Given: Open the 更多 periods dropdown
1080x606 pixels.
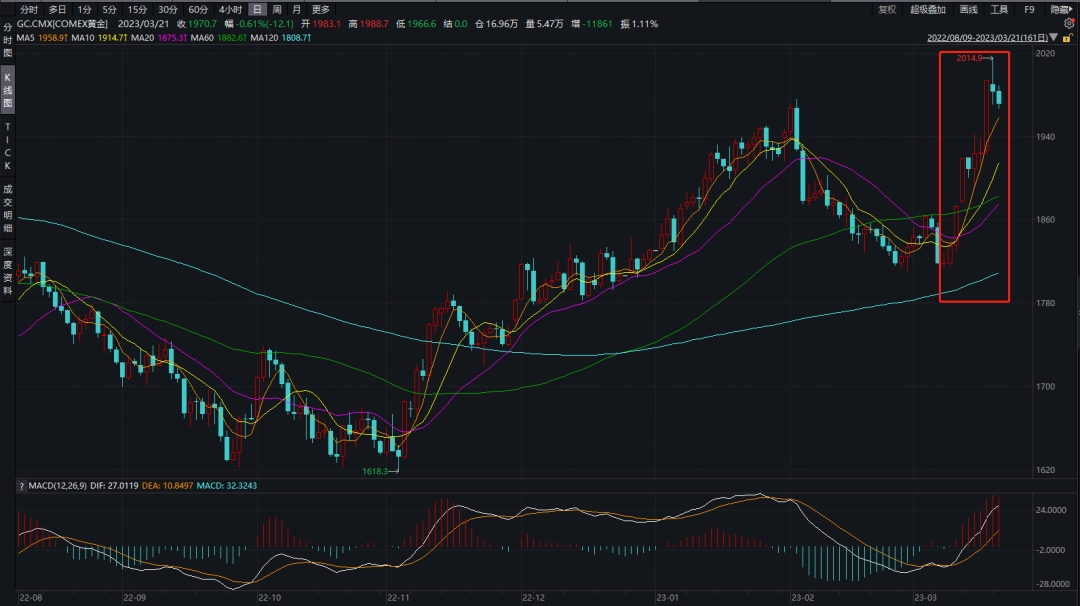Looking at the screenshot, I should click(320, 9).
